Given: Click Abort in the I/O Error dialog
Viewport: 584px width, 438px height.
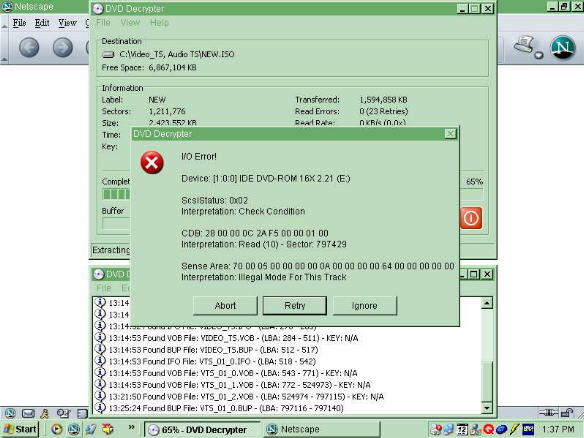Looking at the screenshot, I should (x=225, y=306).
